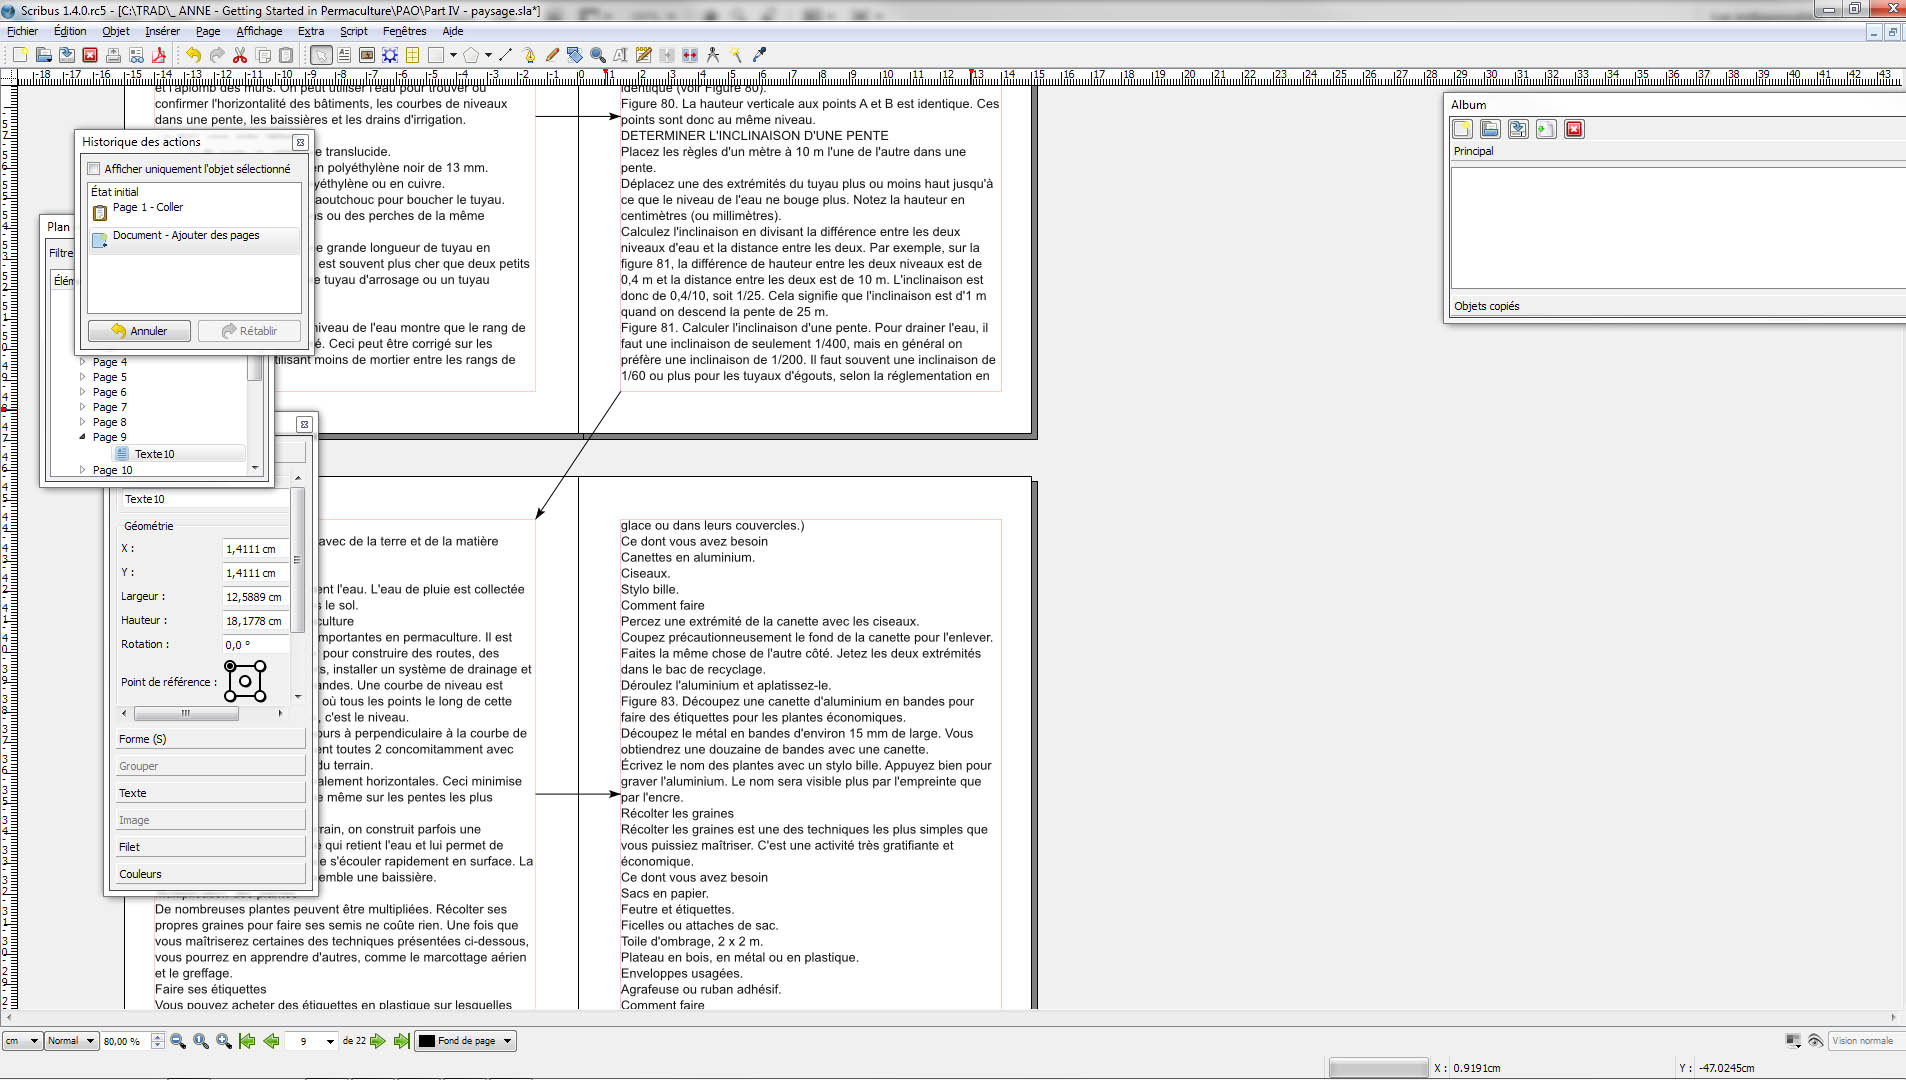
Task: Click the scissors cut icon
Action: [x=240, y=55]
